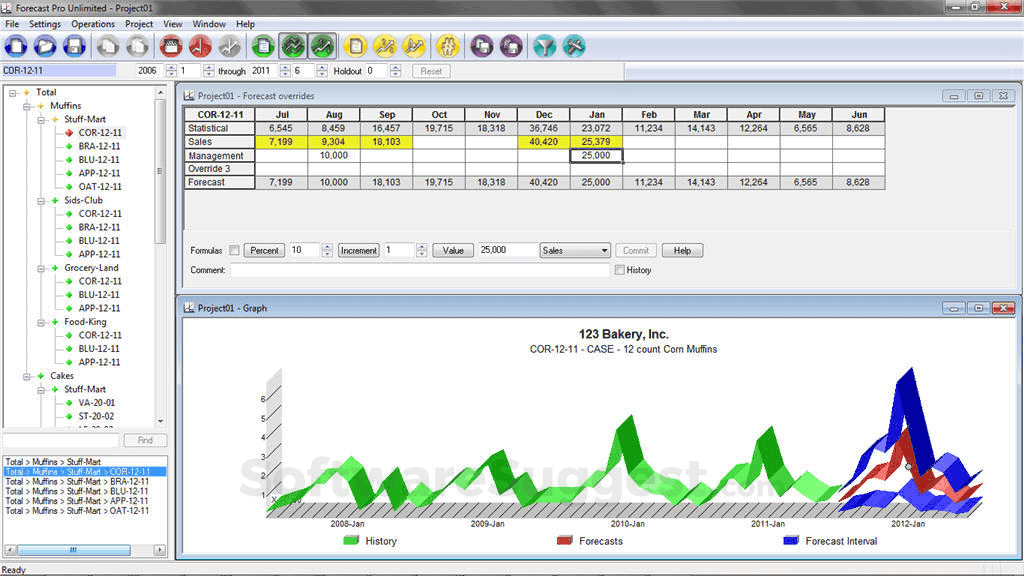
Task: Select the numeric # toolbar icon
Action: coord(447,46)
